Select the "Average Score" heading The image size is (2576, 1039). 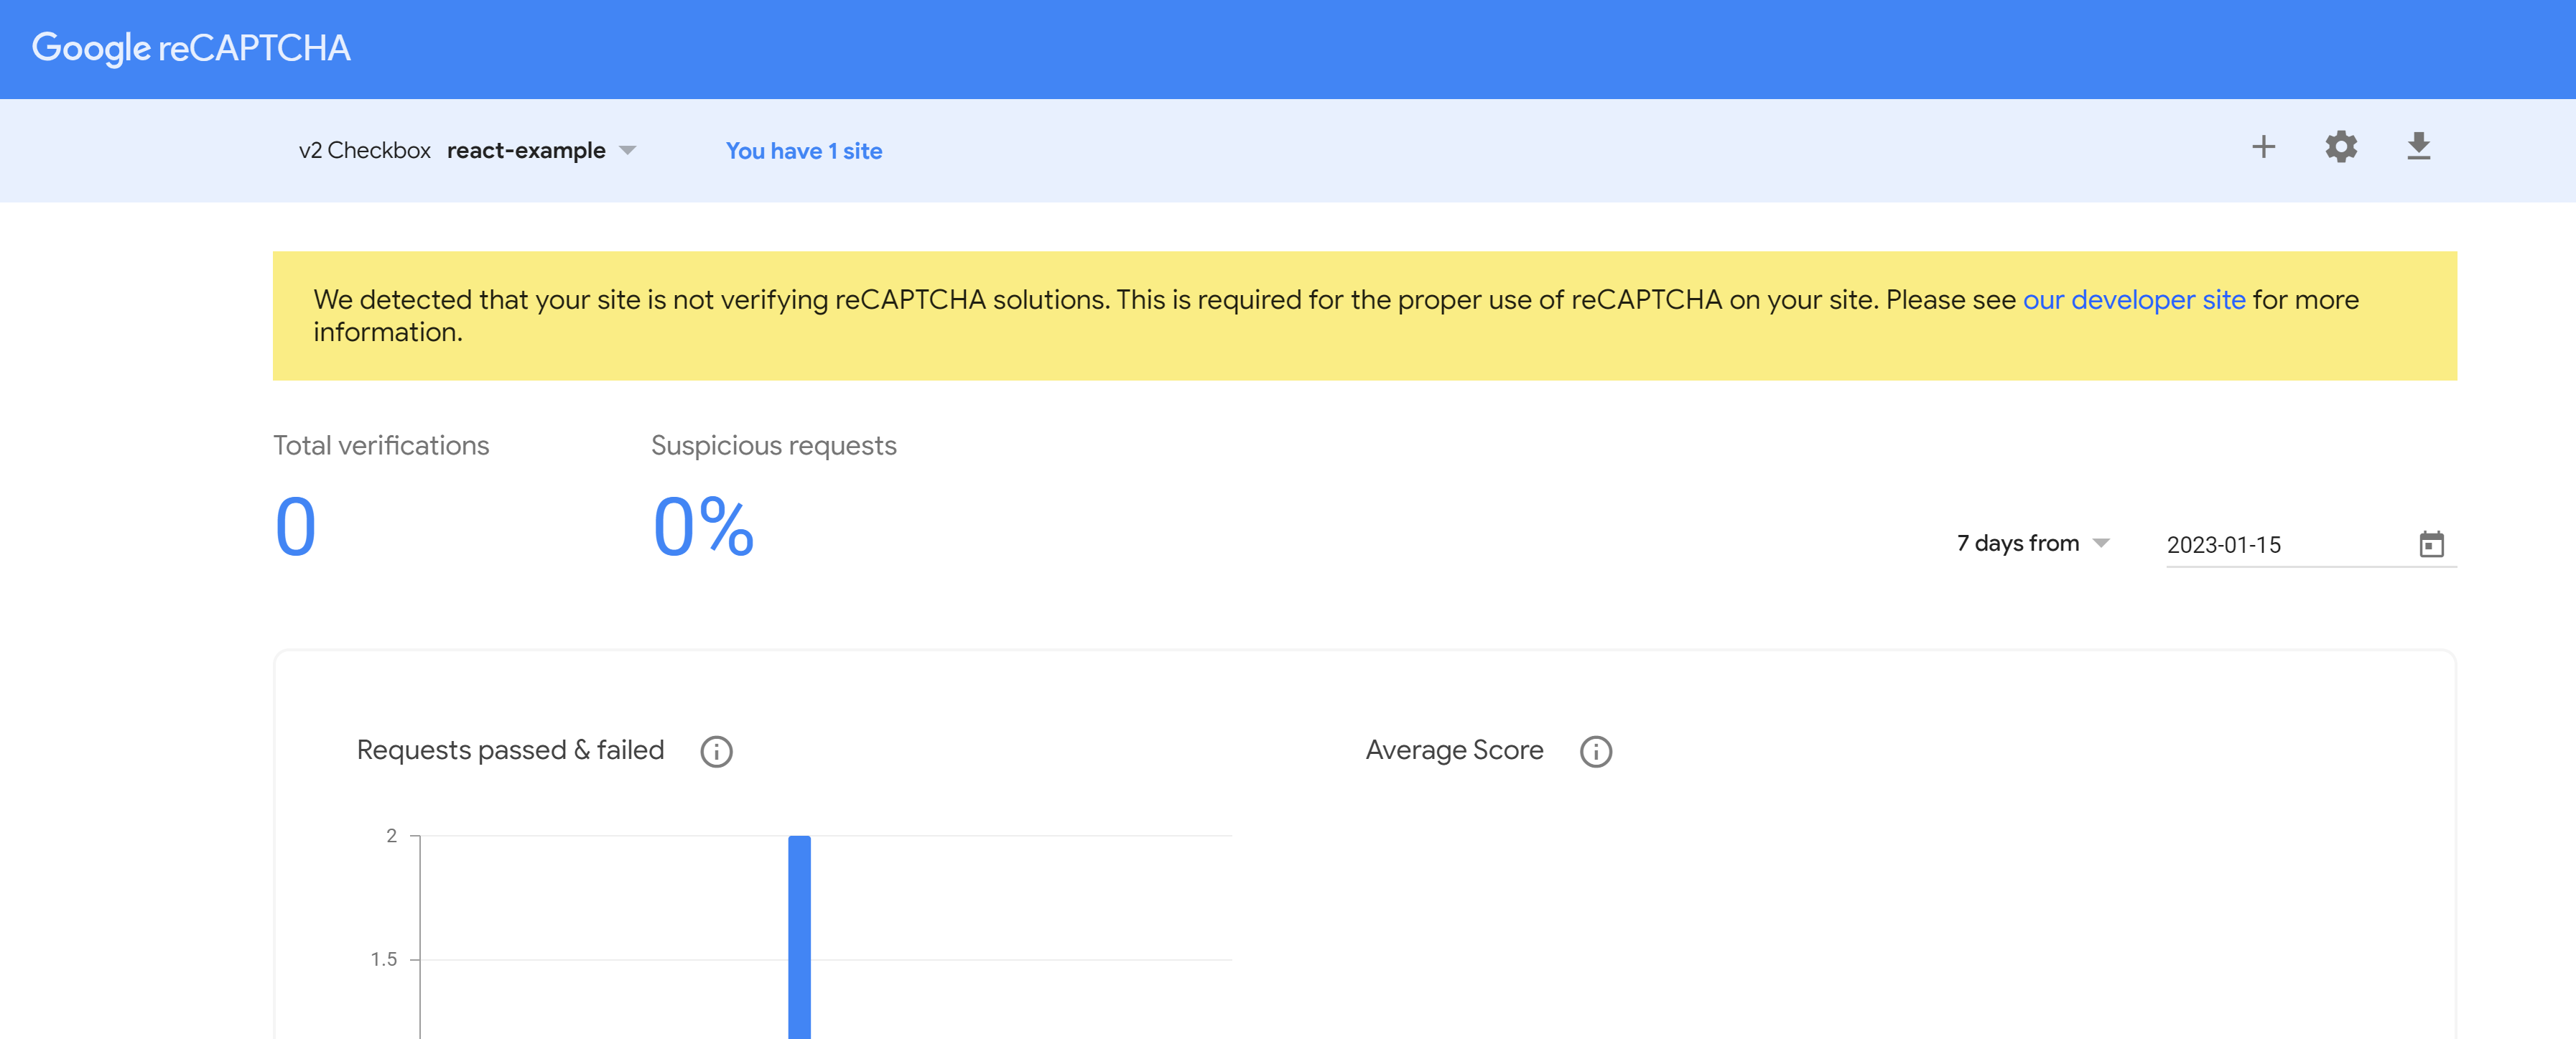[x=1454, y=750]
